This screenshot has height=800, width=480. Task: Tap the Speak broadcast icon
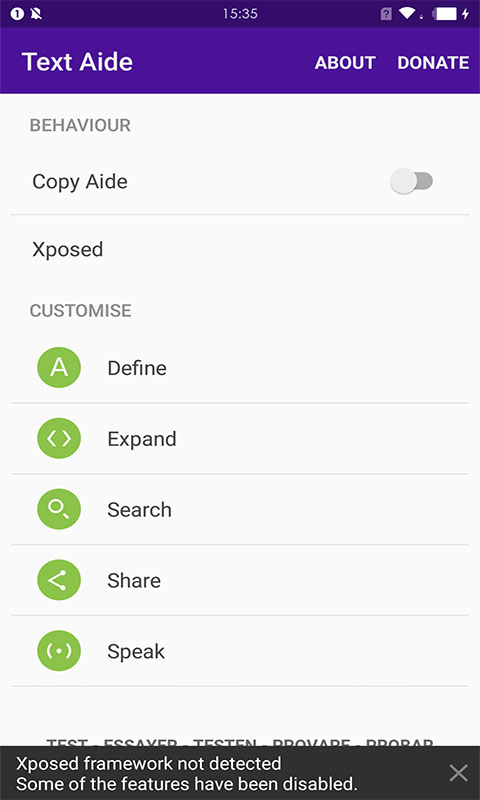pyautogui.click(x=59, y=651)
